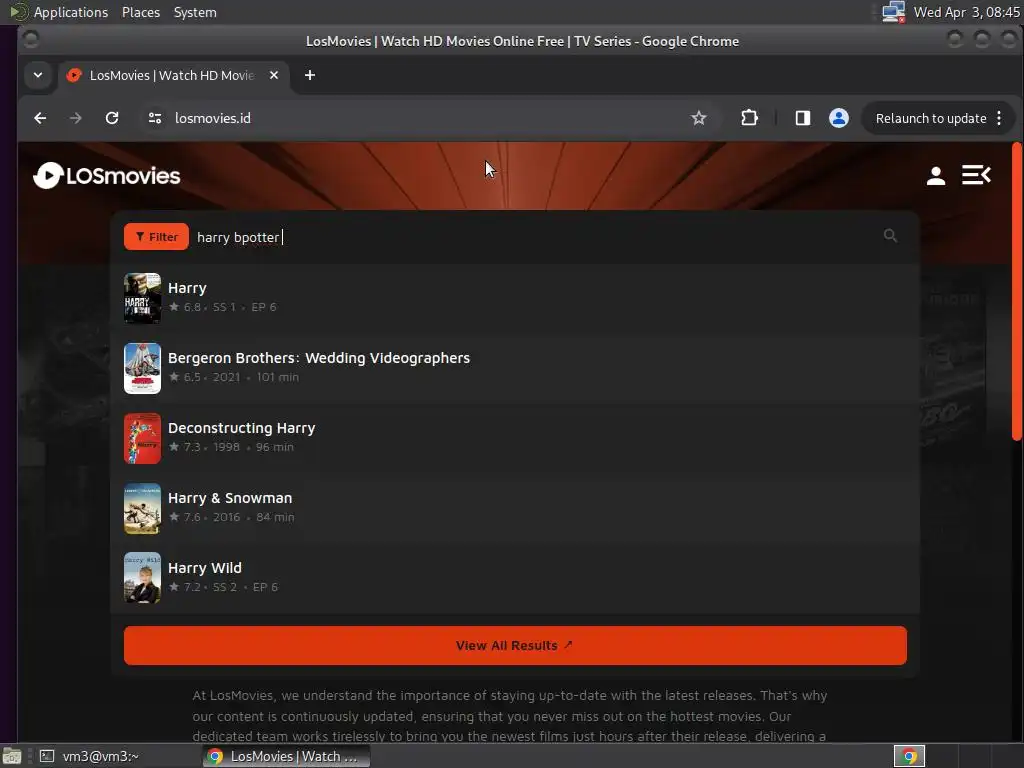Click the 84 min duration of Harry & Snowman
The width and height of the screenshot is (1024, 768).
[276, 517]
